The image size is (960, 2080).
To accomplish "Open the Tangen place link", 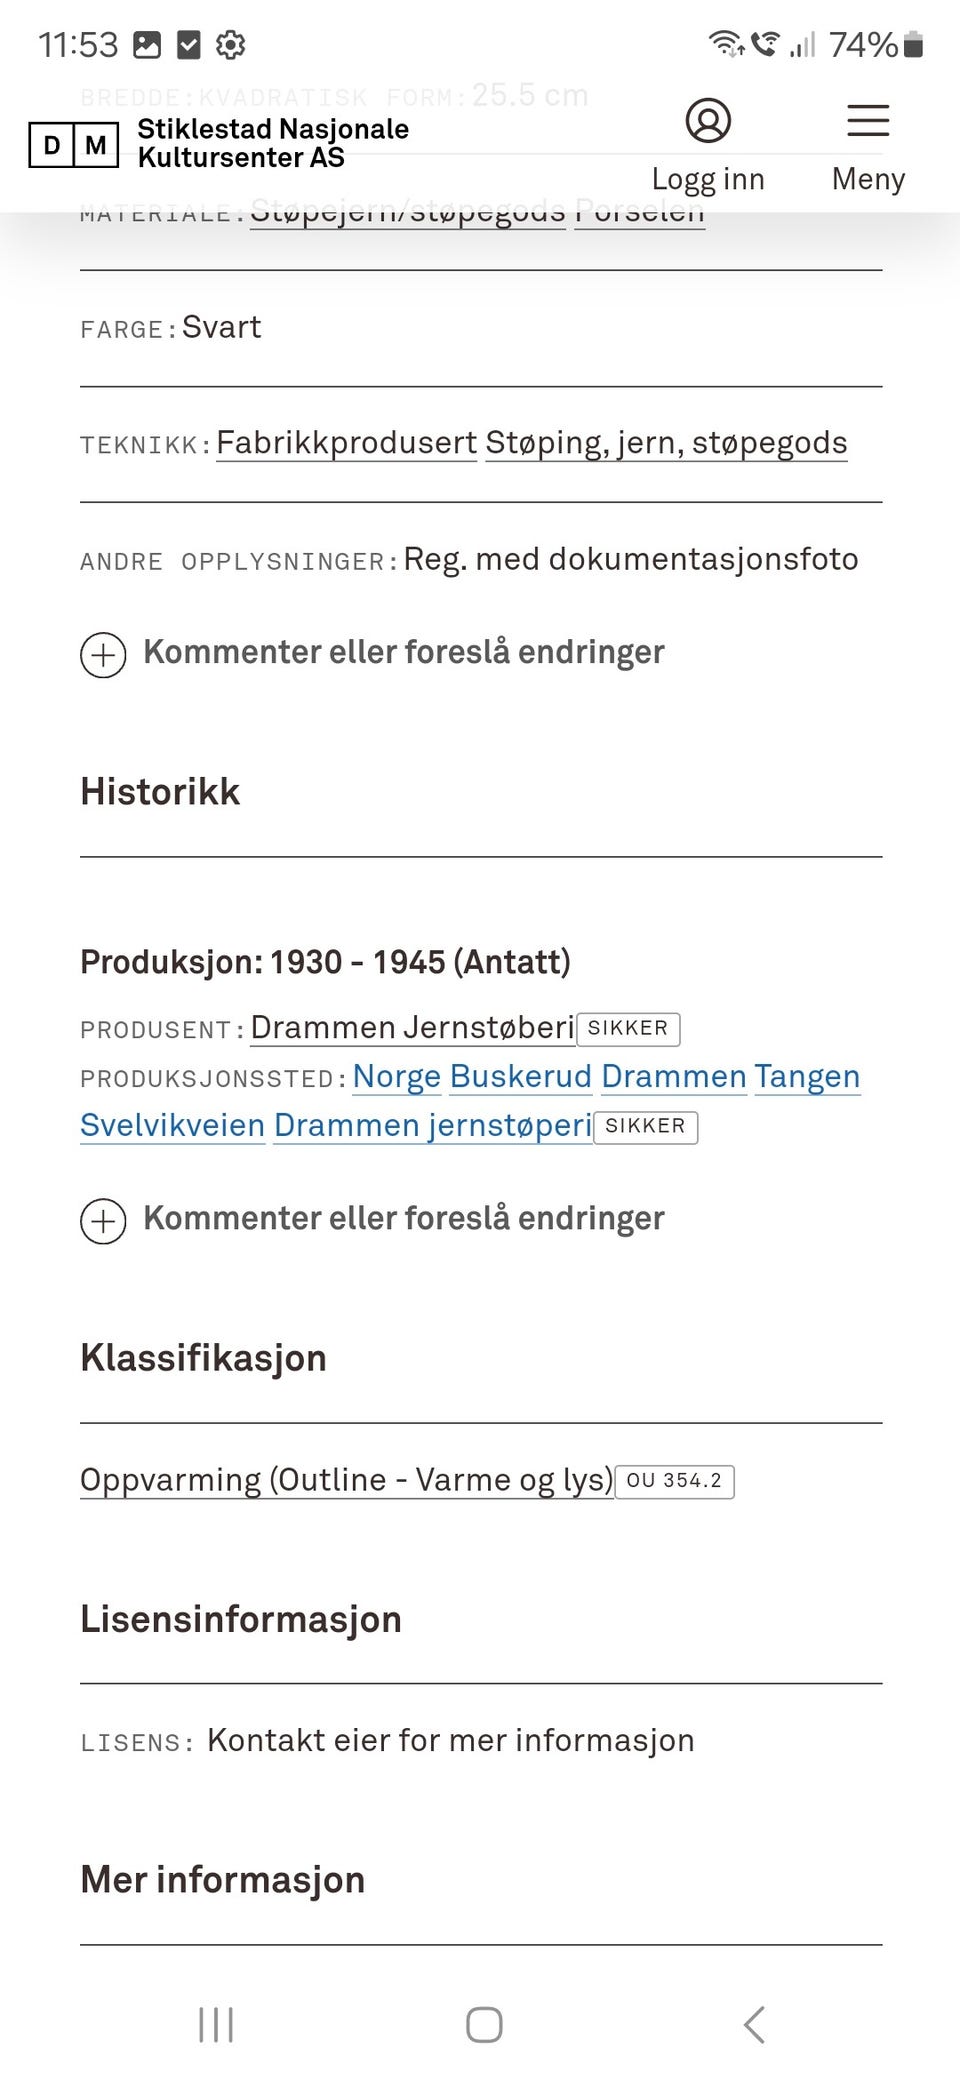I will [x=806, y=1077].
